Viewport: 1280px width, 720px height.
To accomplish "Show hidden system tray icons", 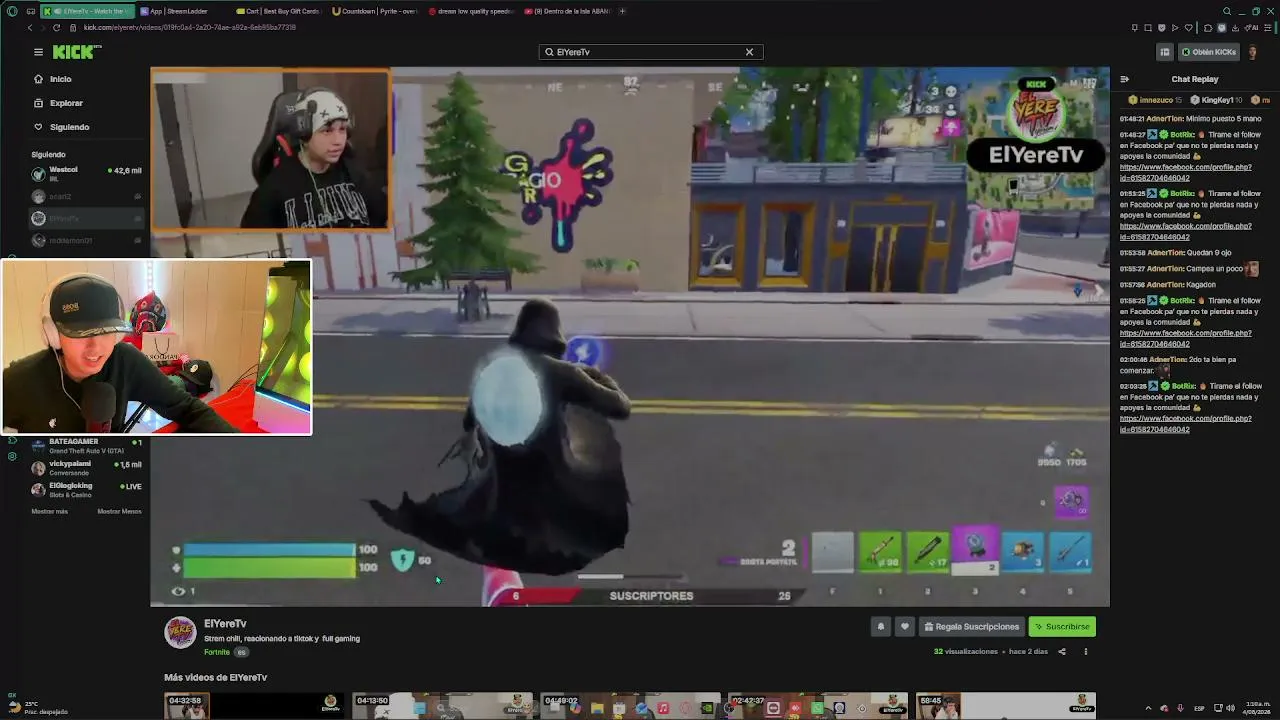I will (x=1147, y=708).
